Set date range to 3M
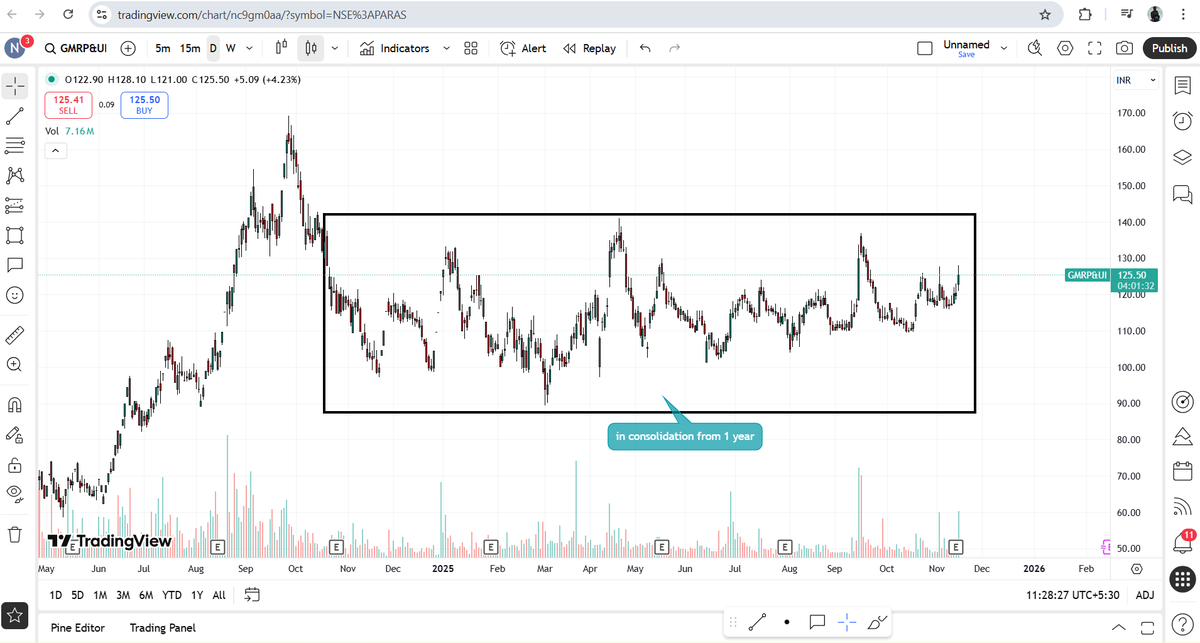The width and height of the screenshot is (1200, 643). coord(123,595)
